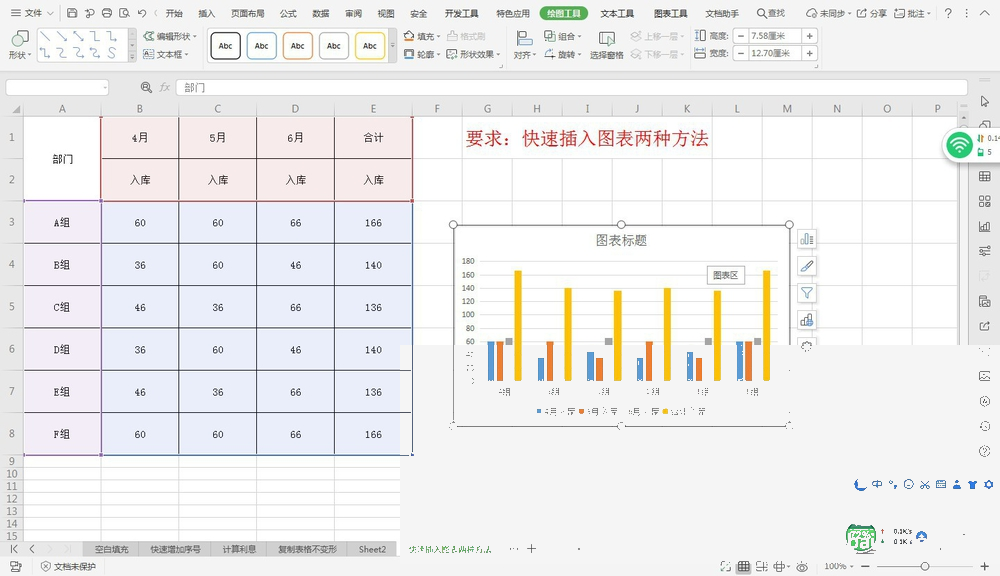Screen dimensions: 1000x576
Task: Select the straight line shape
Action: point(45,36)
